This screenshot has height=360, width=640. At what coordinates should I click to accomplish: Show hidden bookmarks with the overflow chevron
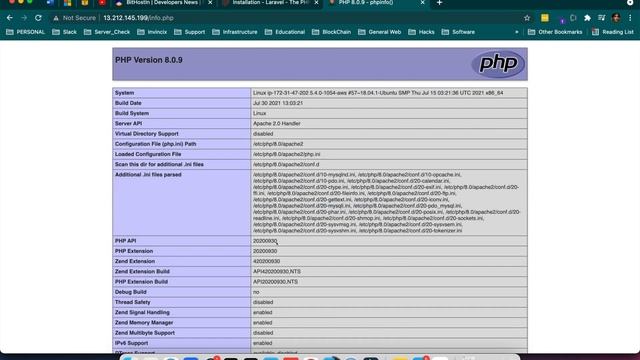(x=517, y=32)
